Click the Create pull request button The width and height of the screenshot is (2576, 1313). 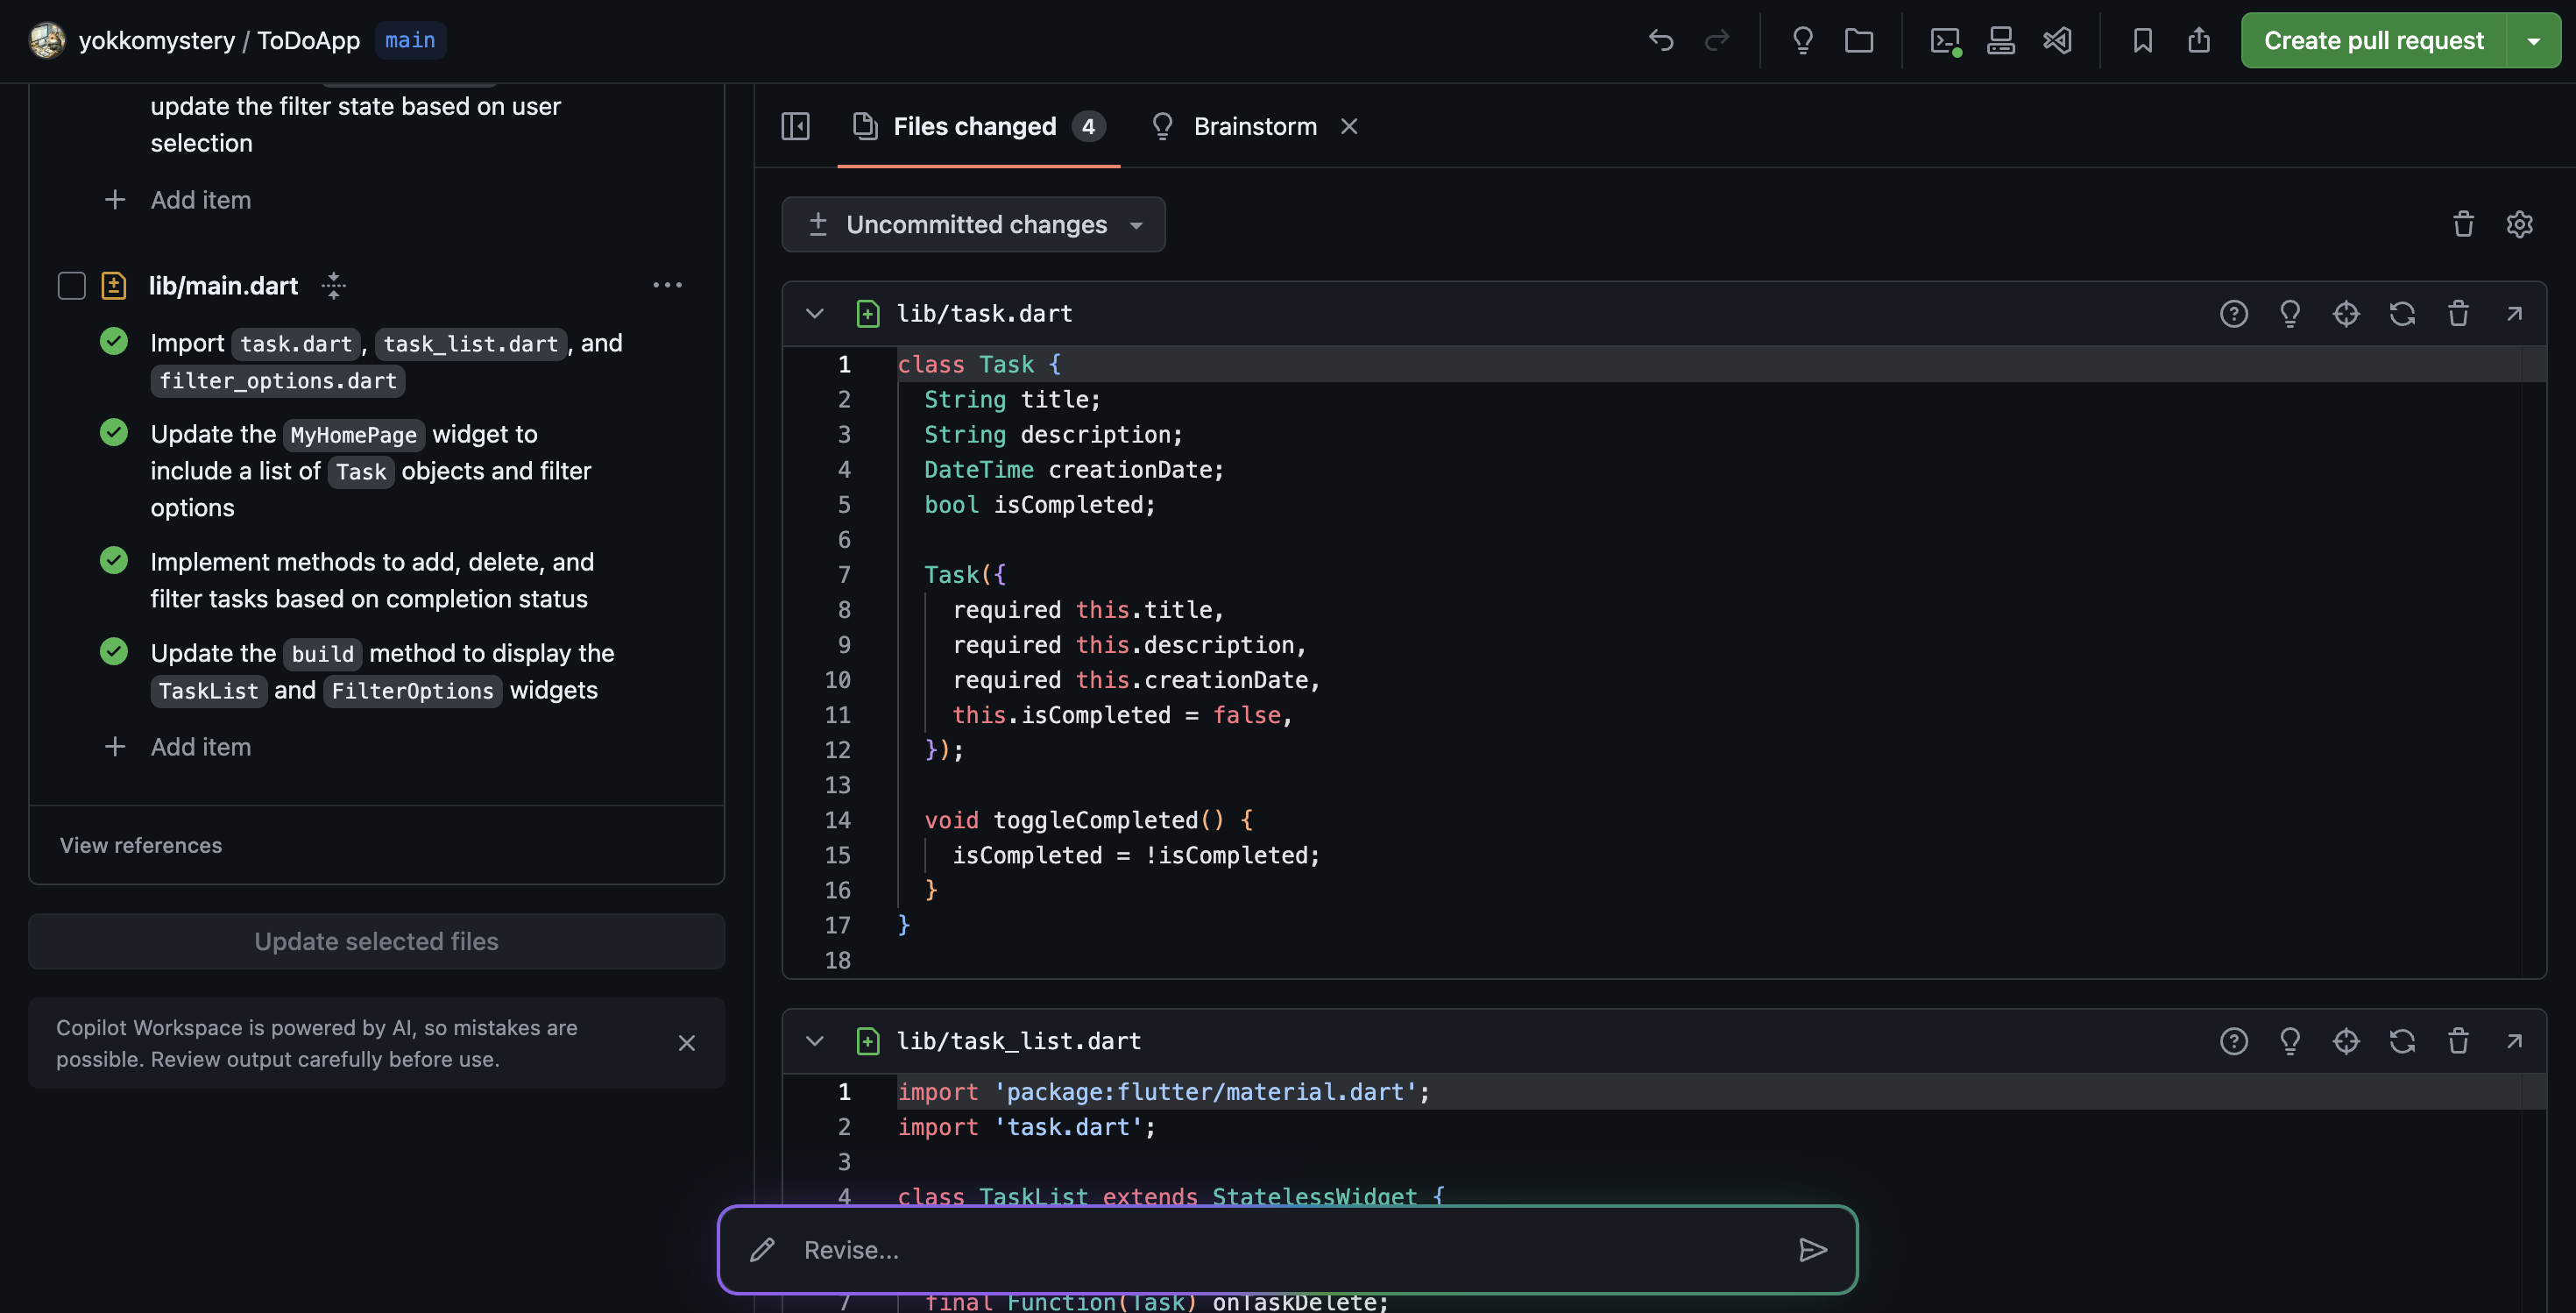tap(2373, 40)
